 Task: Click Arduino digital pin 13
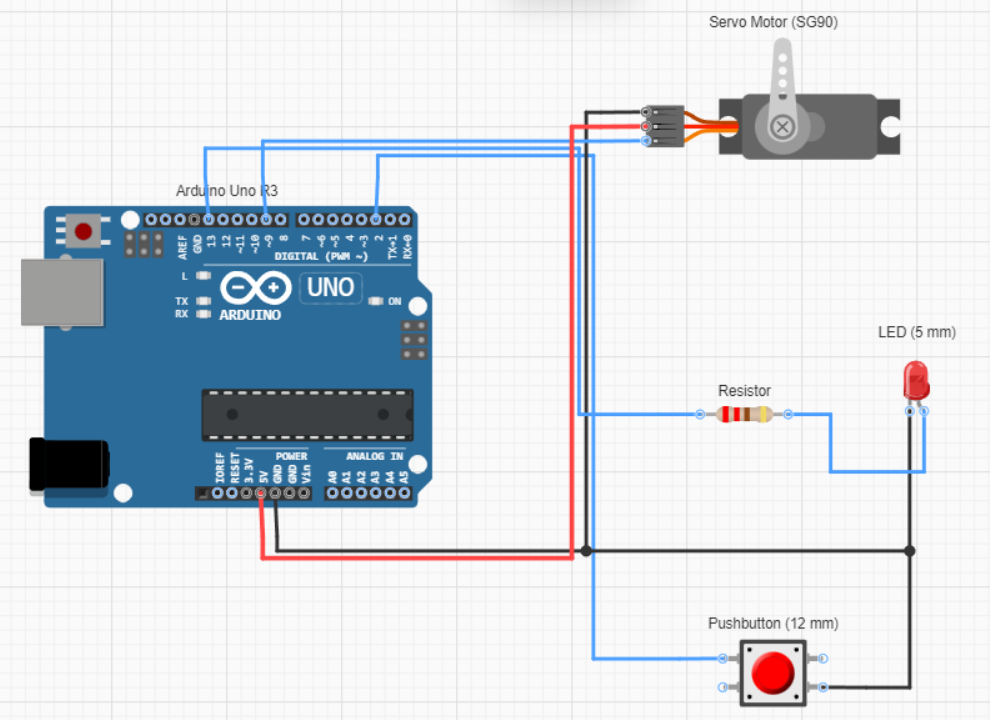pyautogui.click(x=208, y=219)
